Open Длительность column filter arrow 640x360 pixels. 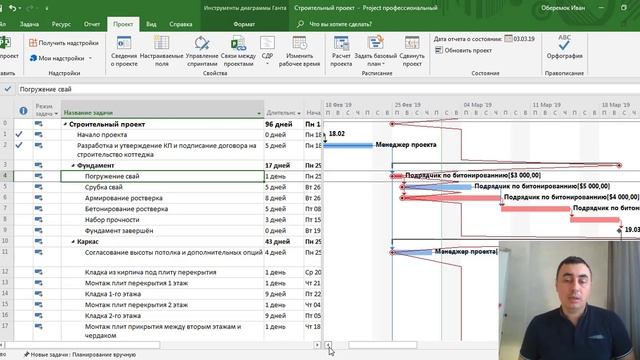tap(299, 113)
